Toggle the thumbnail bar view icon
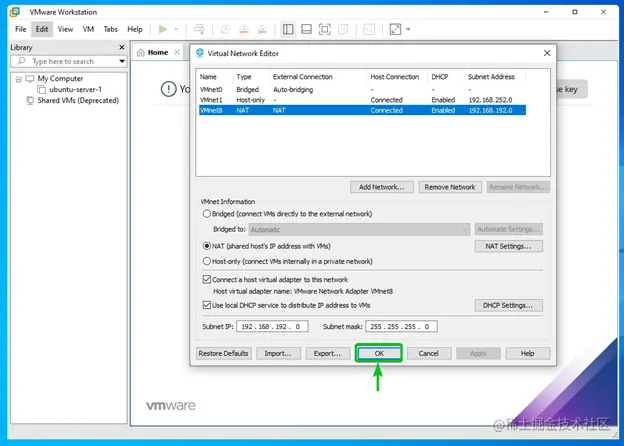This screenshot has width=624, height=446. [306, 29]
